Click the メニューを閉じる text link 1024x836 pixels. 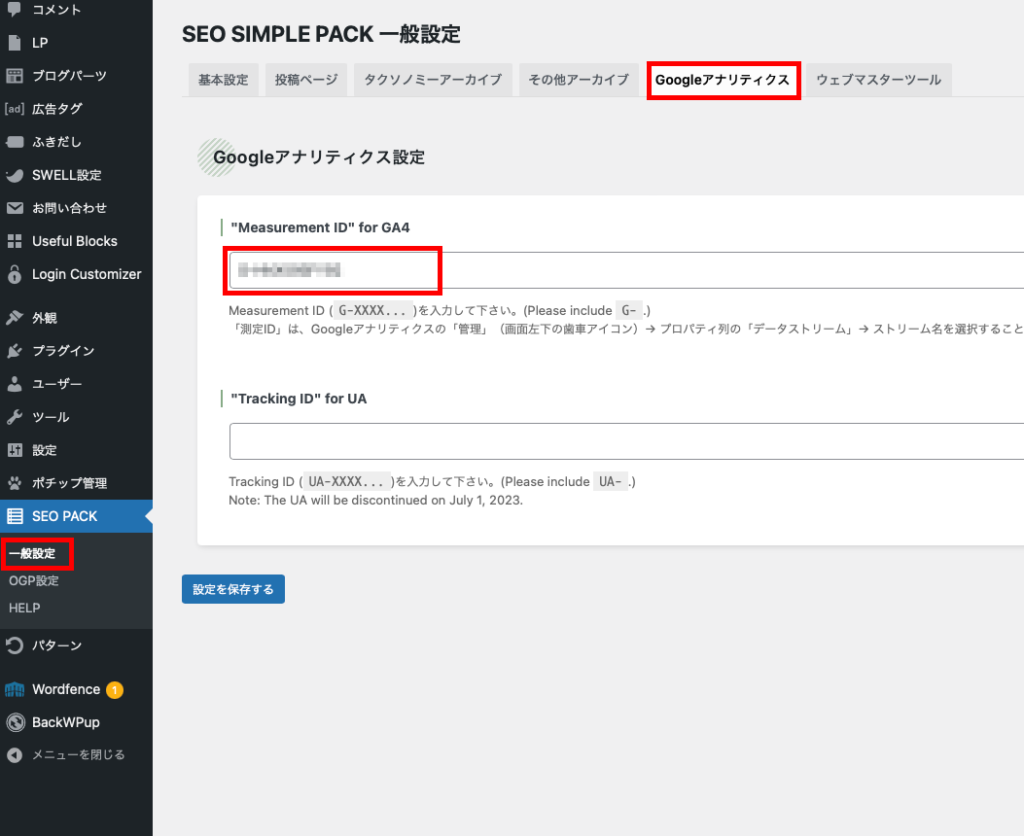tap(78, 755)
